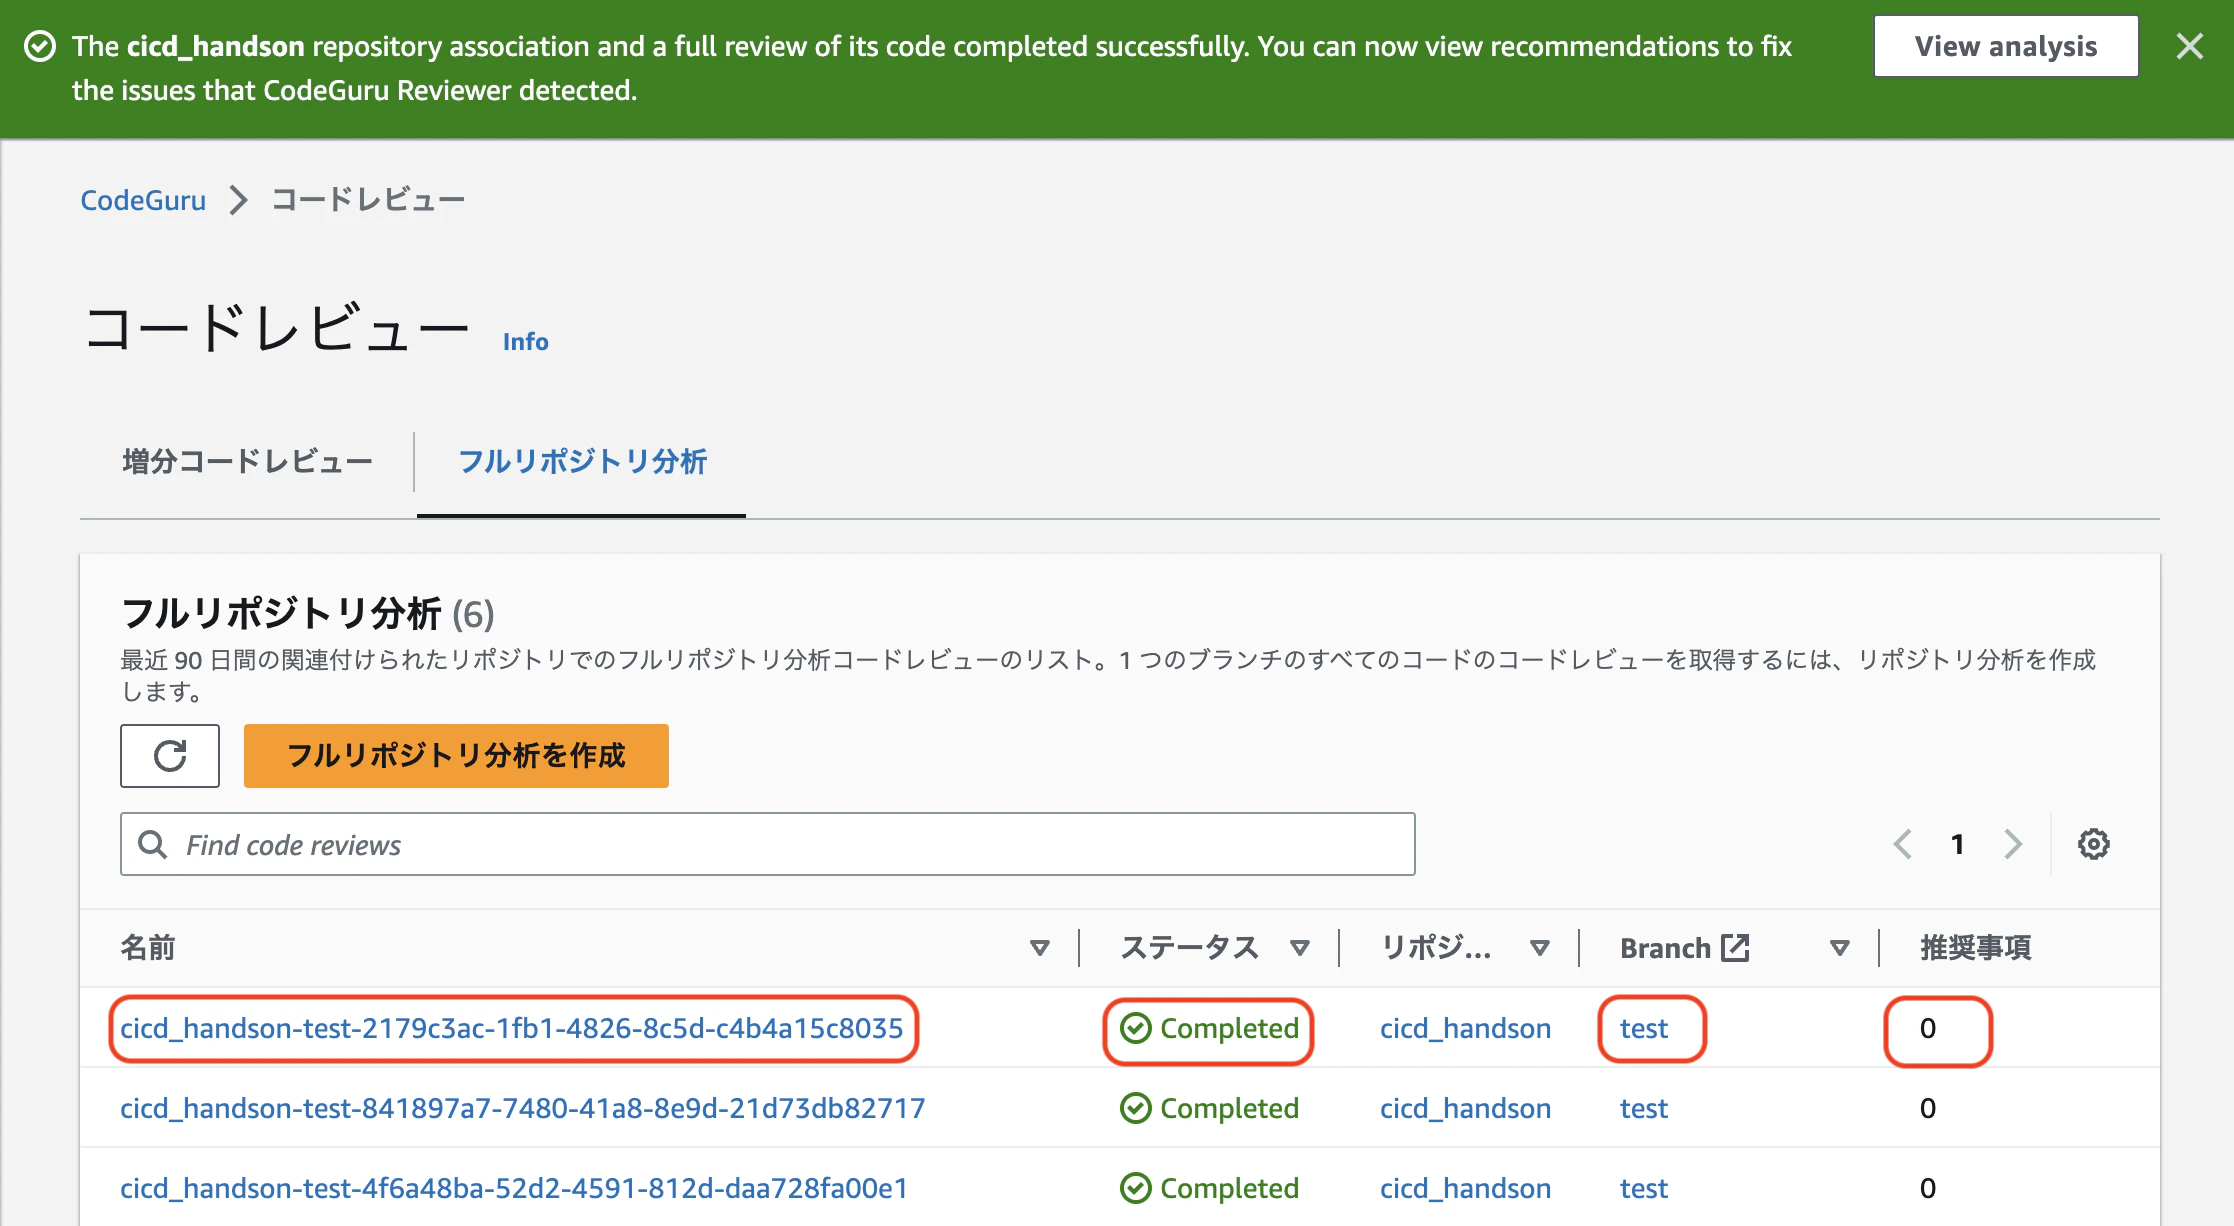Screen dimensions: 2234x1226
Task: Click the View analysis button
Action: tap(2004, 46)
